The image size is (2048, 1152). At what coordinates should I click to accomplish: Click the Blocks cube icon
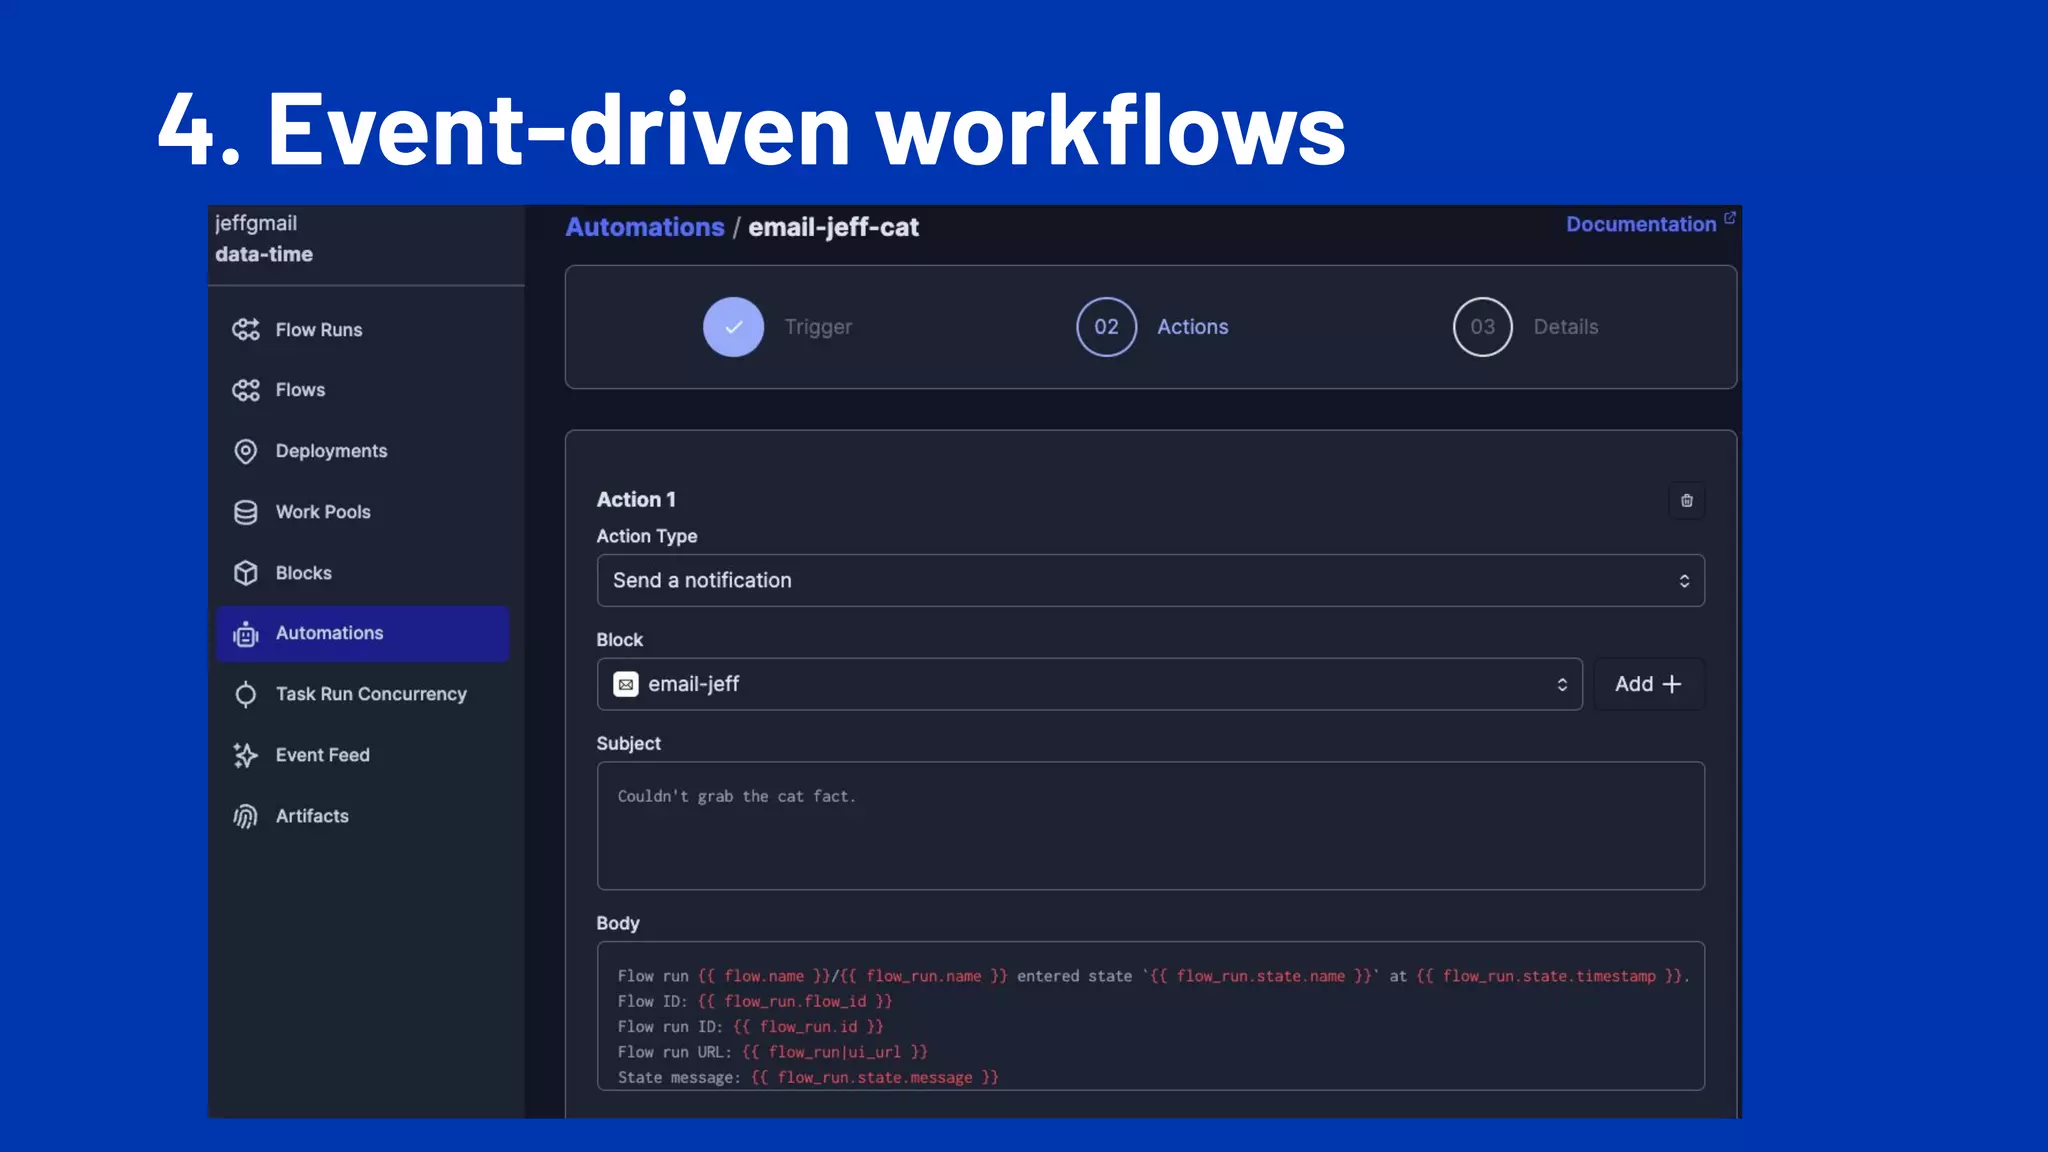tap(245, 573)
